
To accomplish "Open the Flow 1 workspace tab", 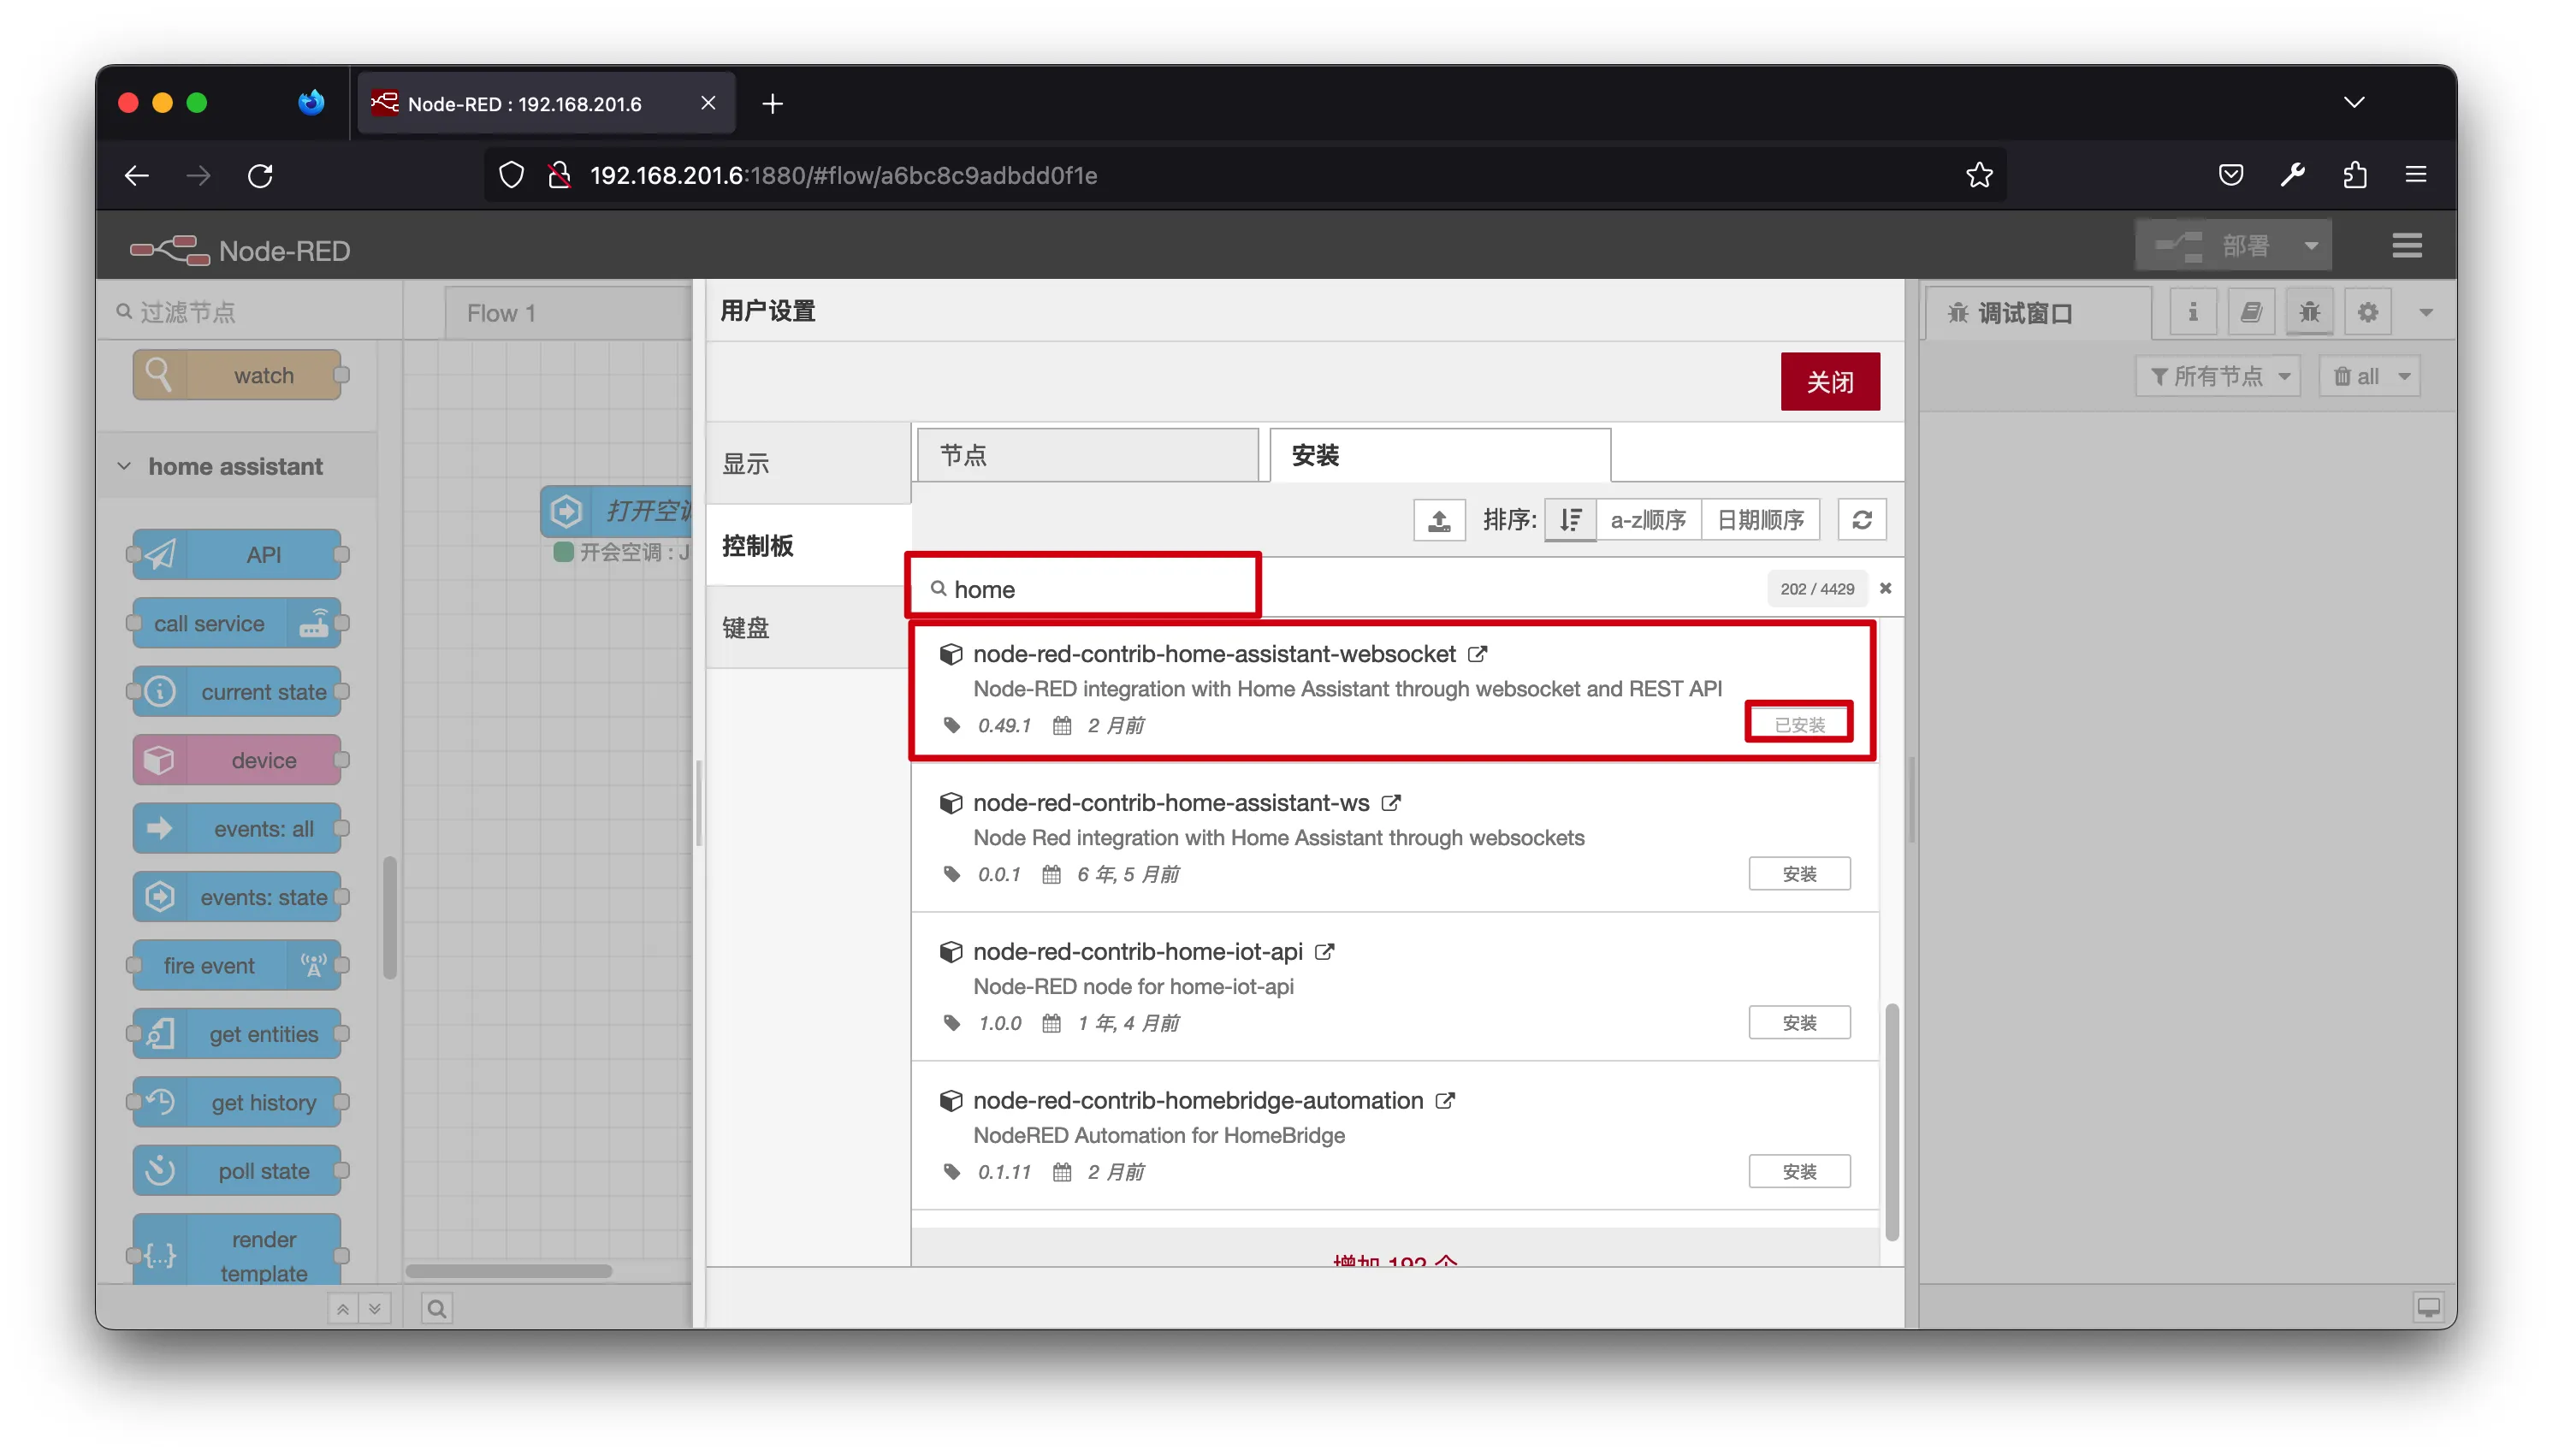I will (567, 313).
